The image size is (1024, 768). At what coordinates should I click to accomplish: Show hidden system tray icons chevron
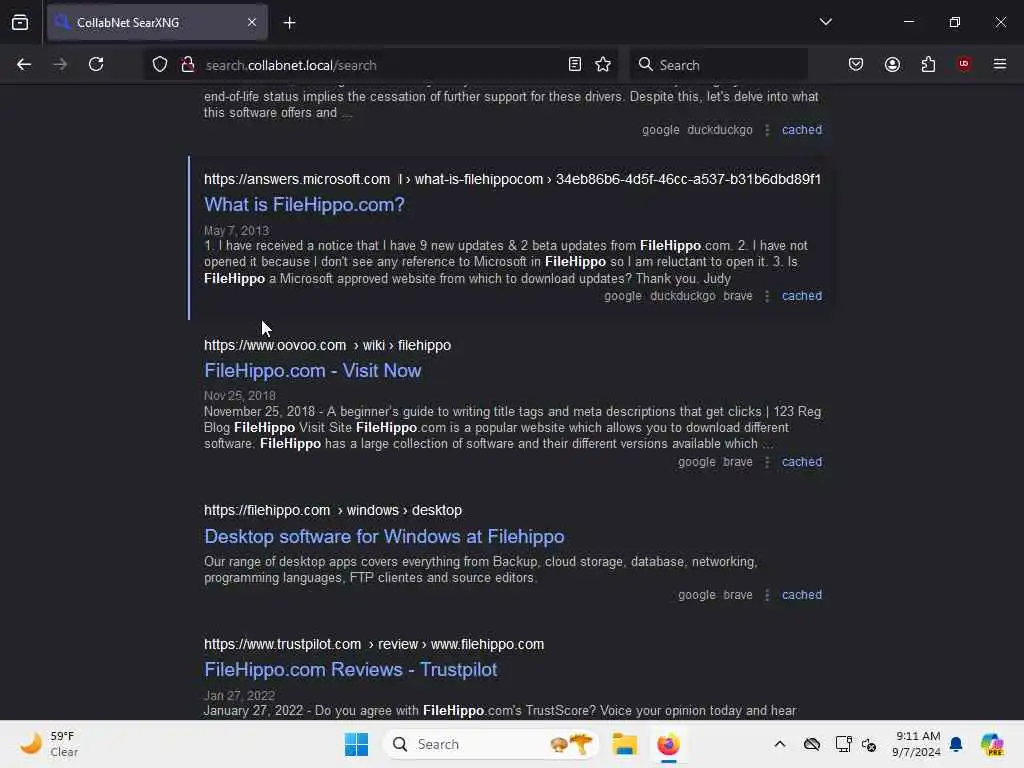tap(780, 744)
